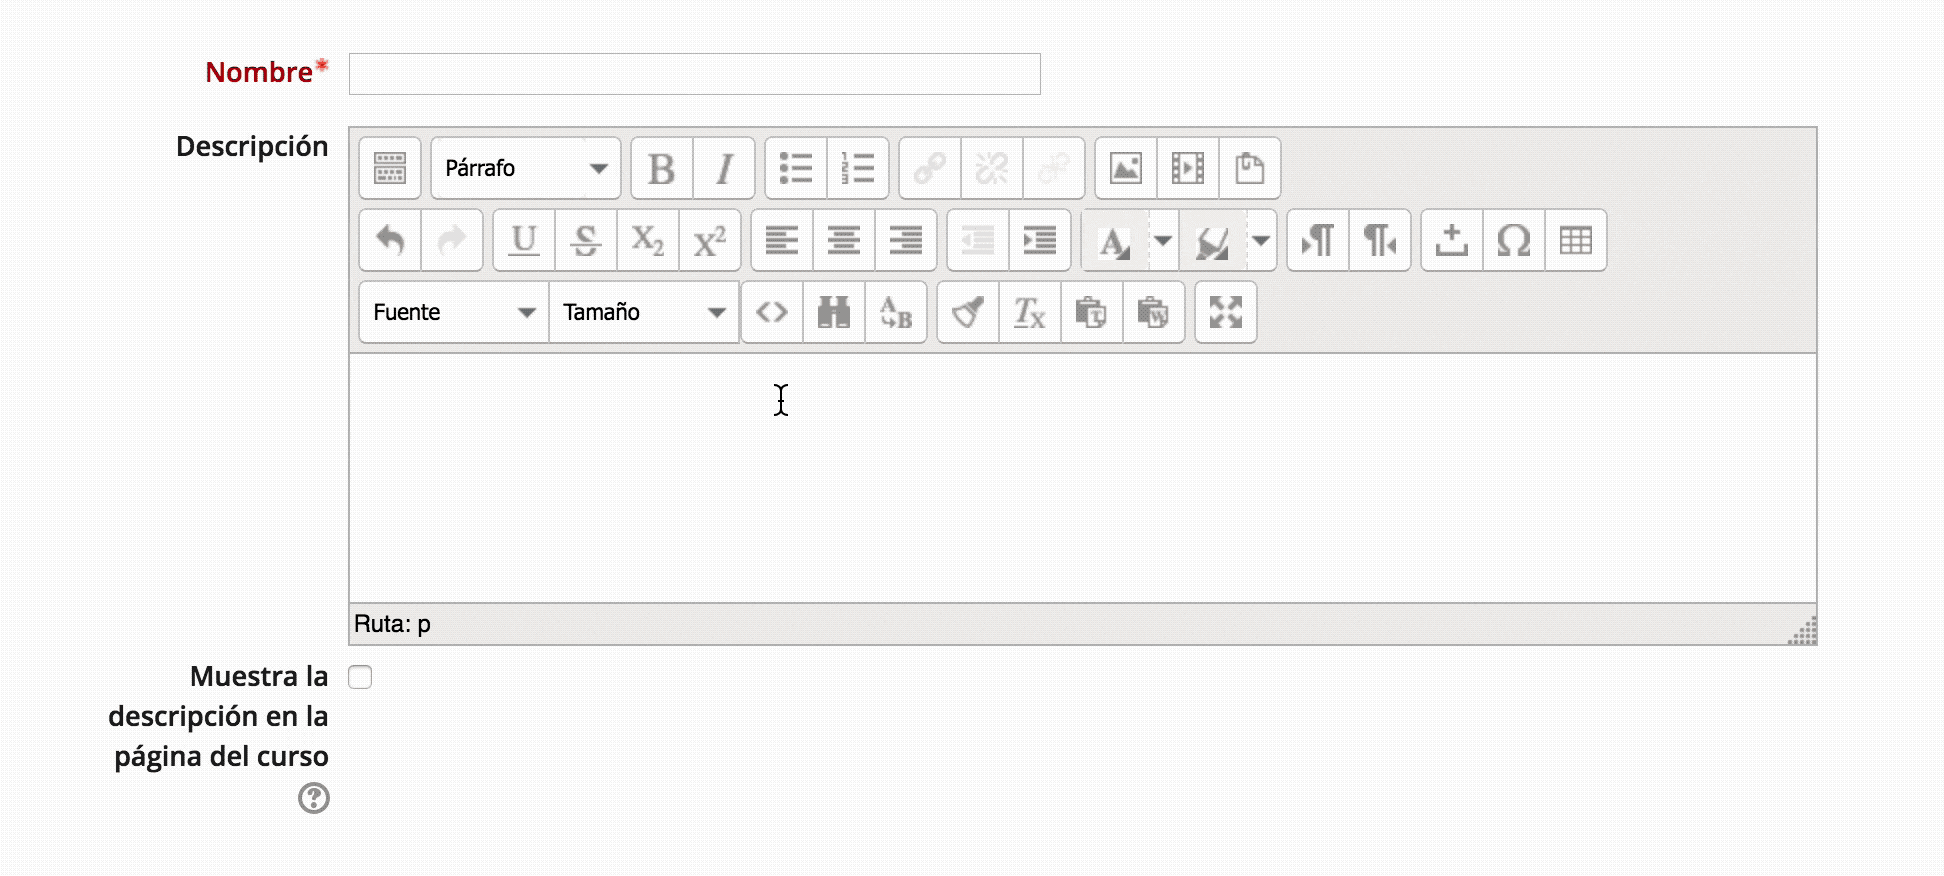Toggle underline formatting
Image resolution: width=1944 pixels, height=876 pixels.
pos(524,241)
